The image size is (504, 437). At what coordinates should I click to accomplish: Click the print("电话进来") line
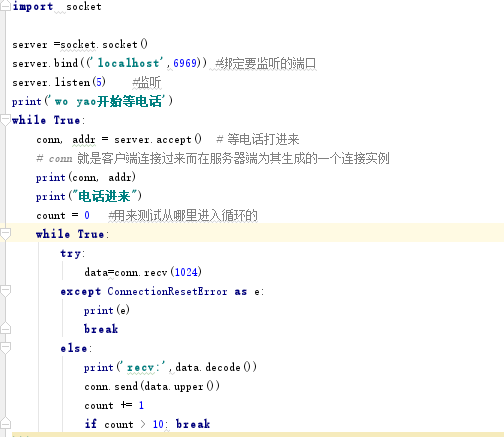tap(89, 196)
